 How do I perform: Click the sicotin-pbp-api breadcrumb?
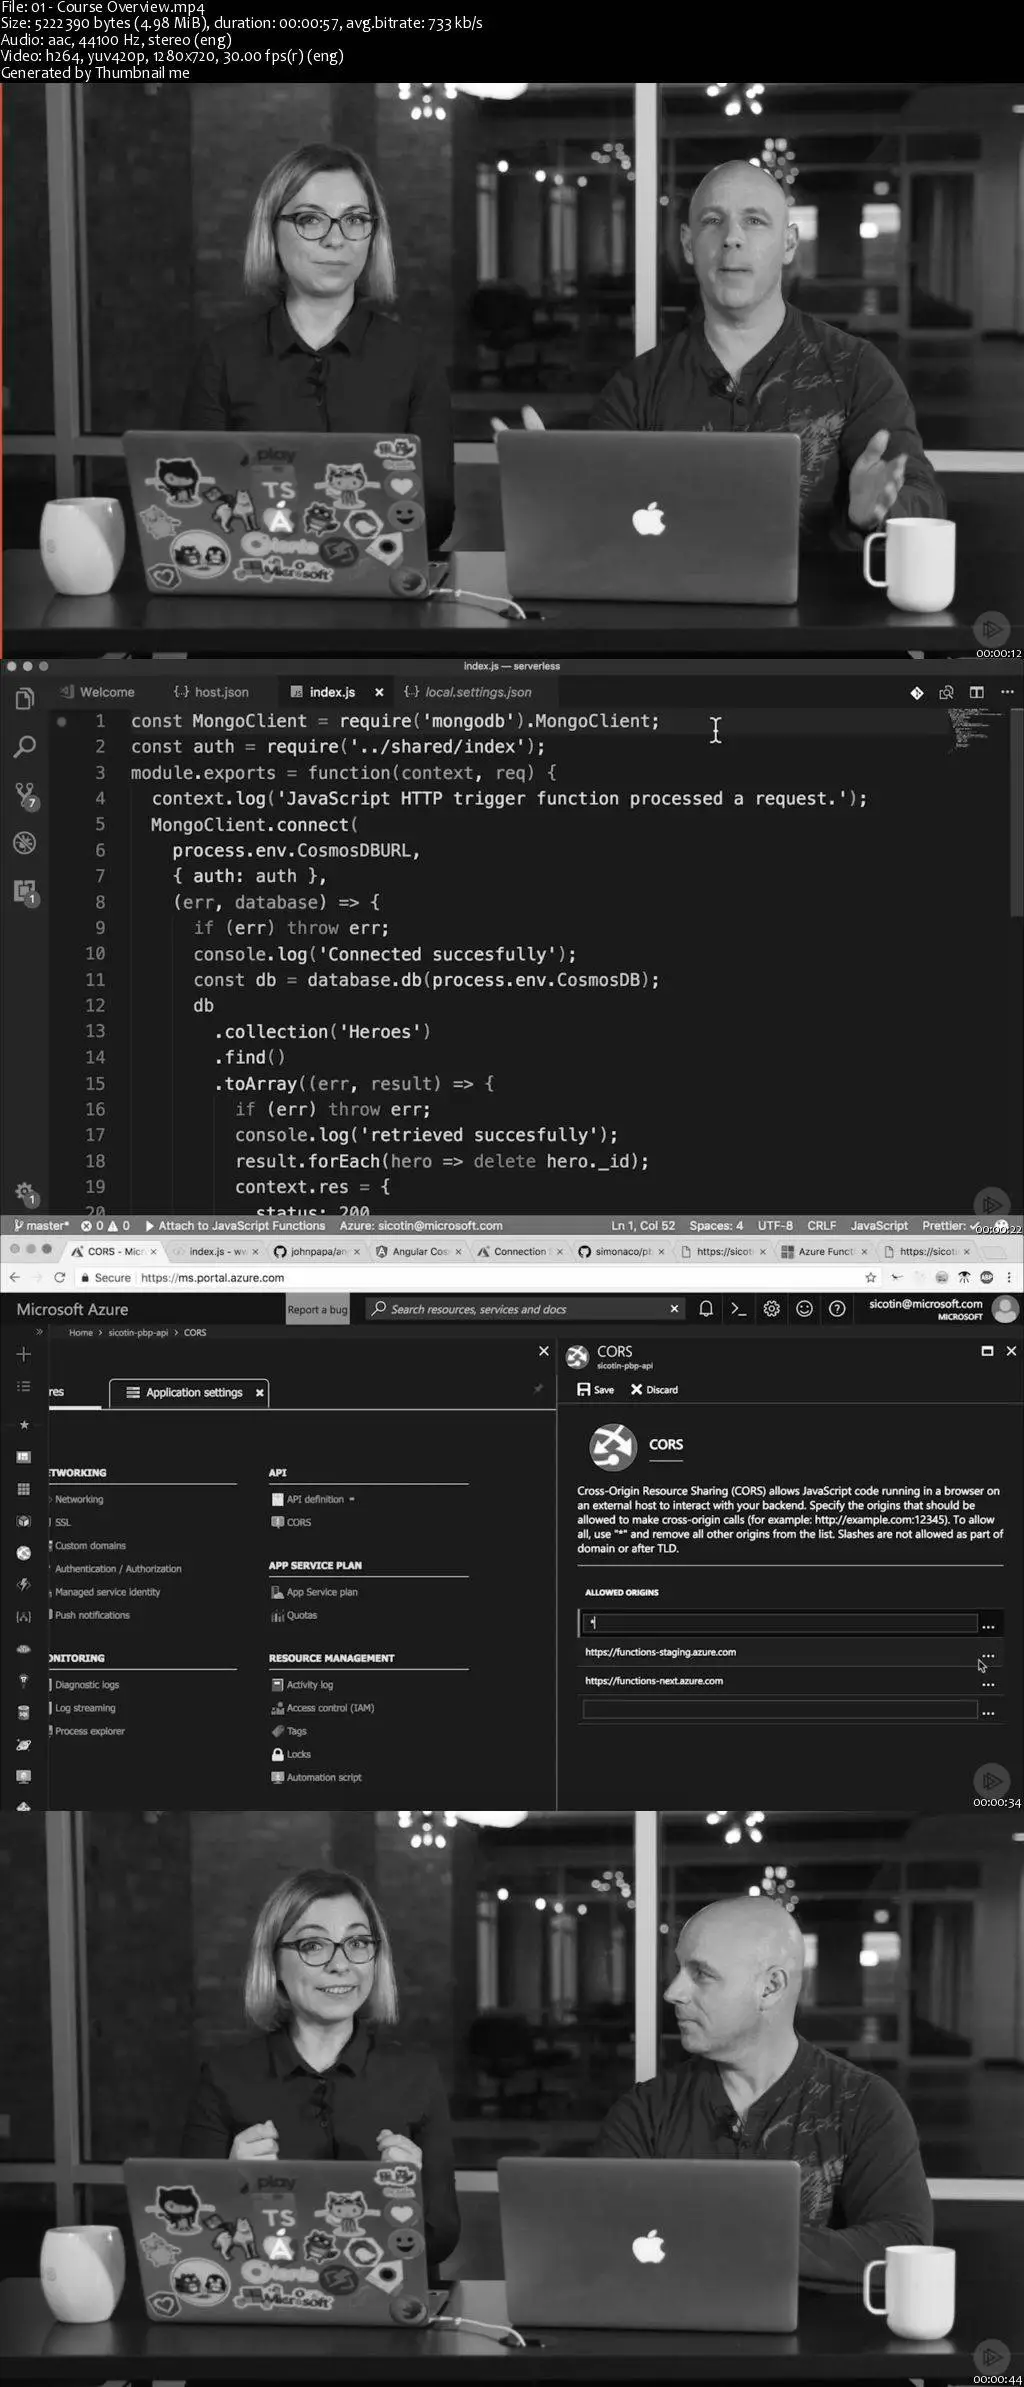click(x=138, y=1333)
